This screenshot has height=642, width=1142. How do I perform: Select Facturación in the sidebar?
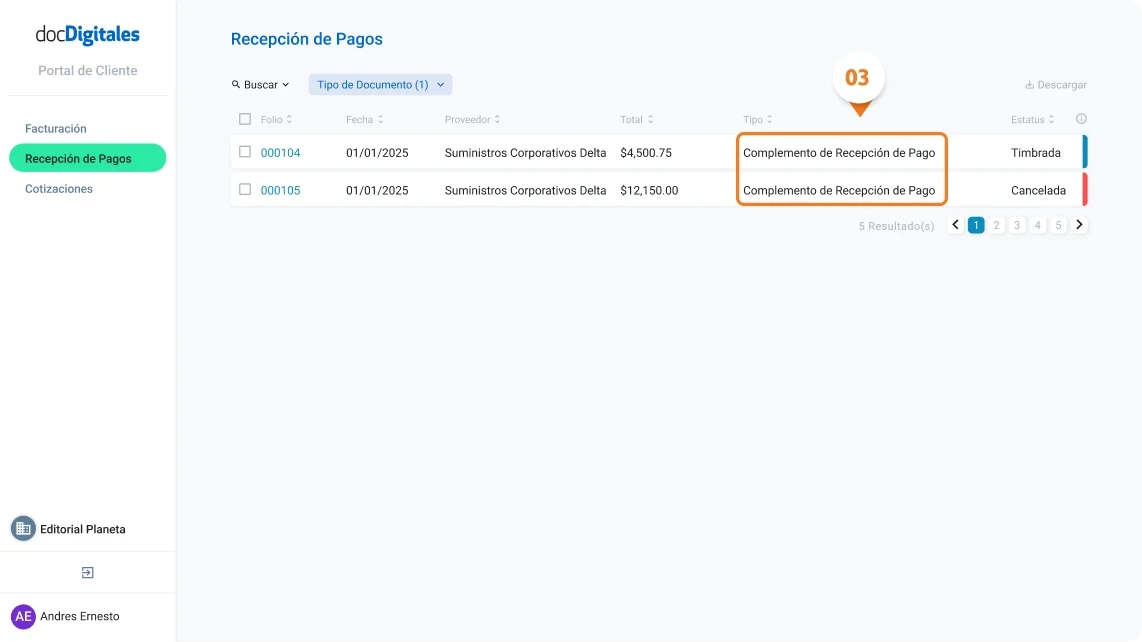tap(57, 128)
